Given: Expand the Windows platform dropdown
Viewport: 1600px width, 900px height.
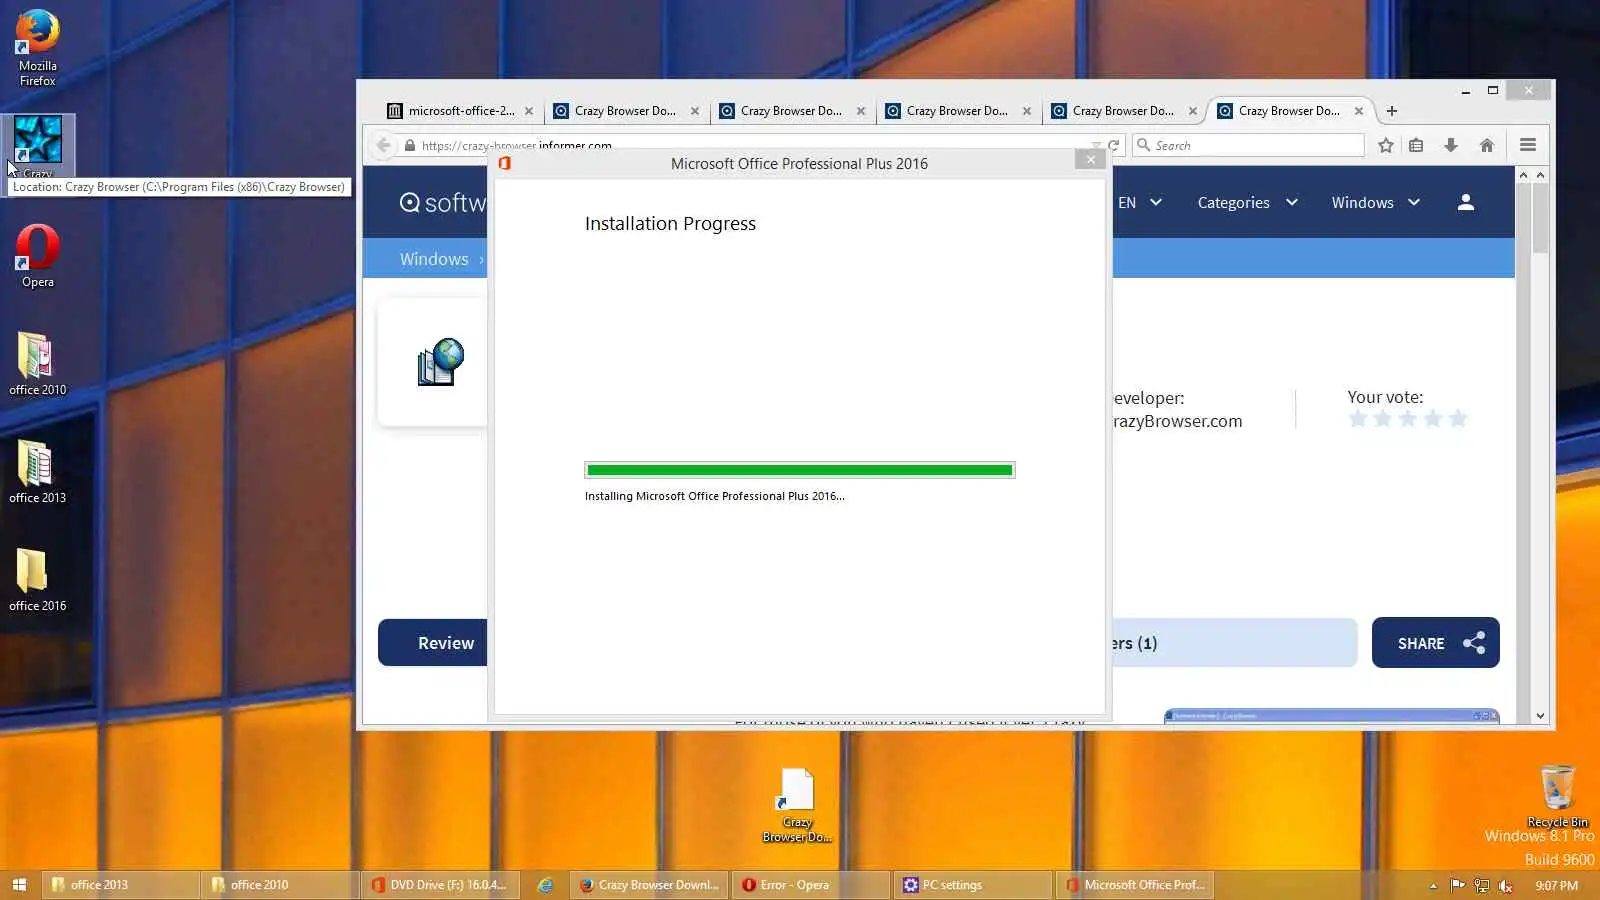Looking at the screenshot, I should click(1376, 202).
